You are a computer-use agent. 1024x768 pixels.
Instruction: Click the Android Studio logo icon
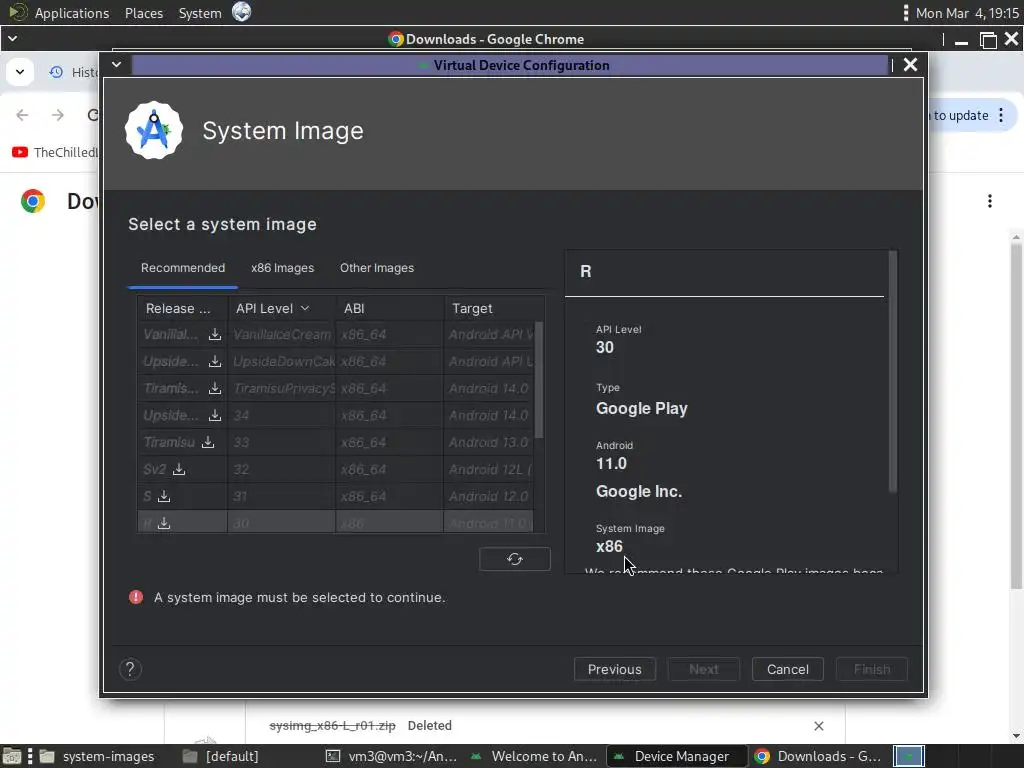153,130
